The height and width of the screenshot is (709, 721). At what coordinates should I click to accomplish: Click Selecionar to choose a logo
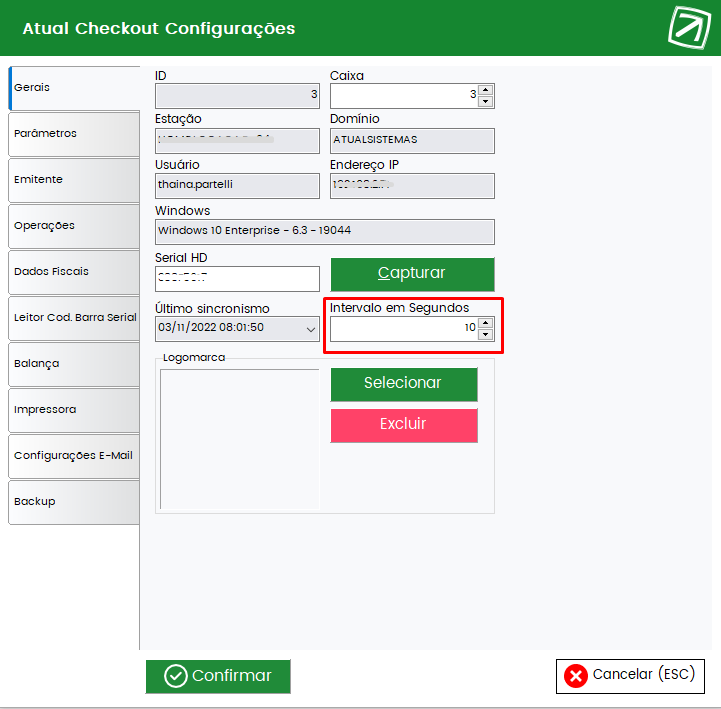(404, 384)
